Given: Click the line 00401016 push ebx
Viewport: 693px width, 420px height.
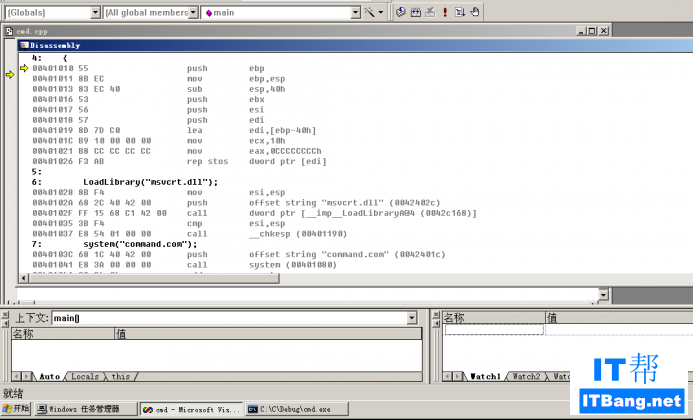Looking at the screenshot, I should (148, 99).
